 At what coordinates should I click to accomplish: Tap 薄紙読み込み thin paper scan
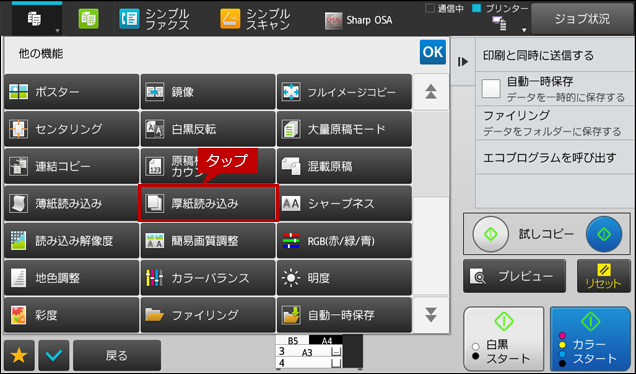click(71, 203)
